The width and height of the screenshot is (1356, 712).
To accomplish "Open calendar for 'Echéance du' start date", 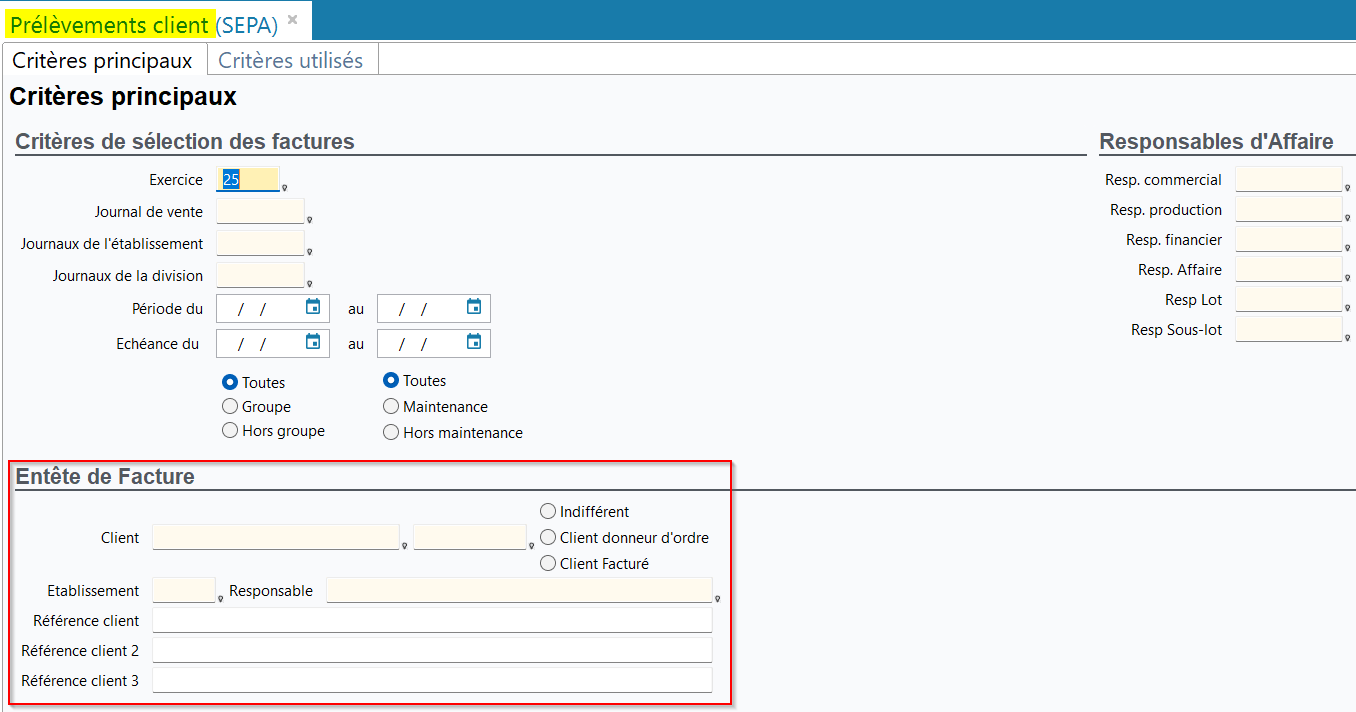I will pyautogui.click(x=313, y=343).
